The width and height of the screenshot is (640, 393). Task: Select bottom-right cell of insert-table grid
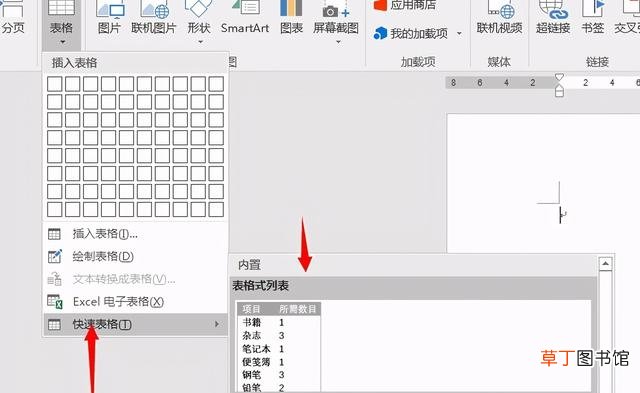(x=216, y=209)
